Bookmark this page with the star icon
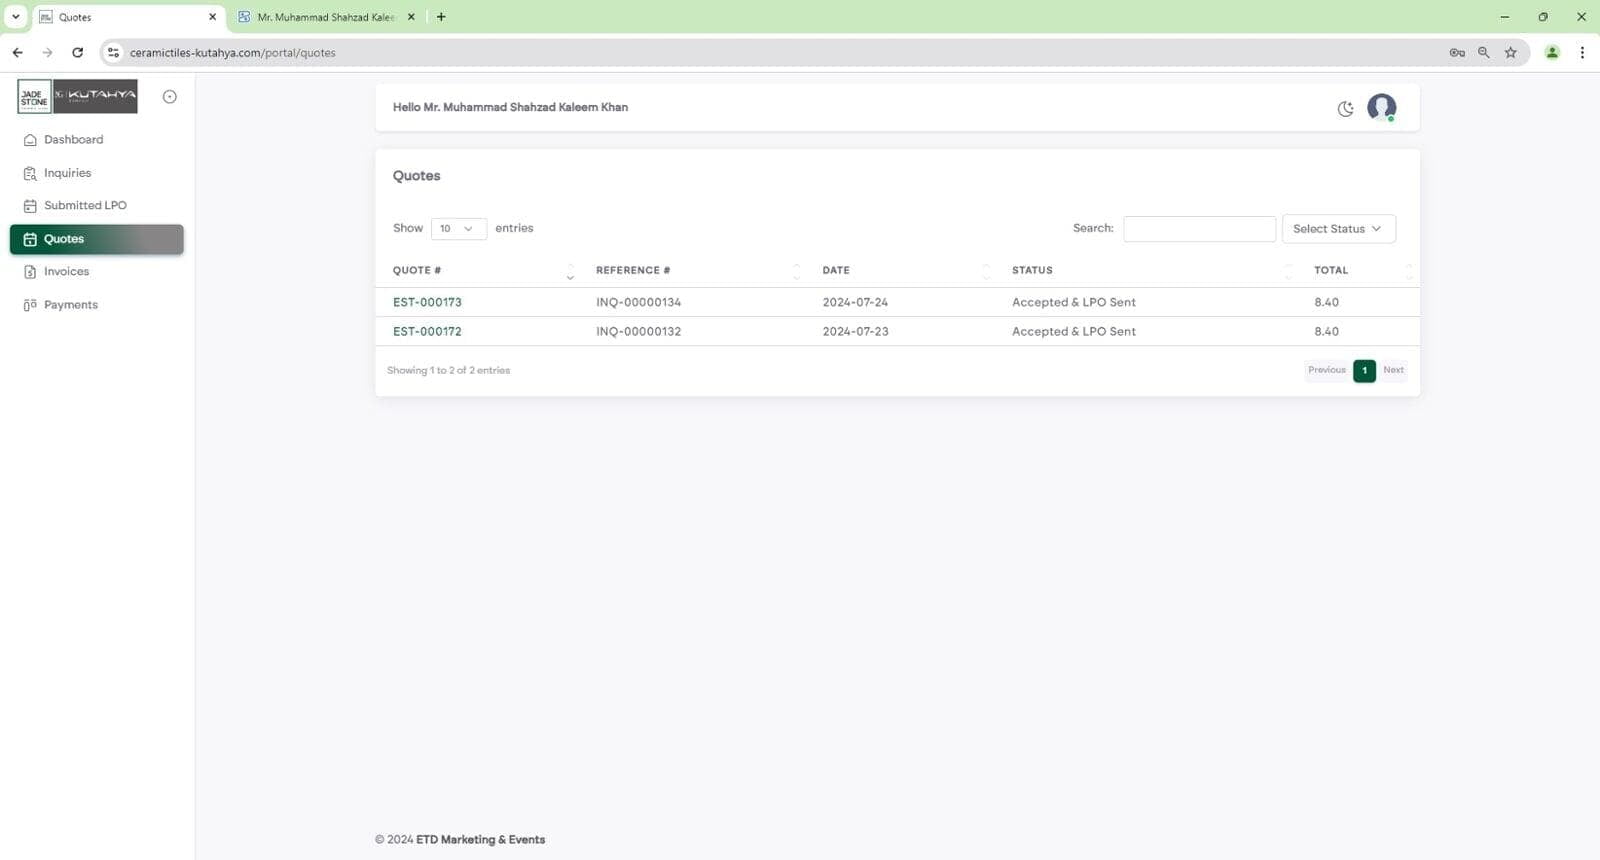 [1511, 53]
